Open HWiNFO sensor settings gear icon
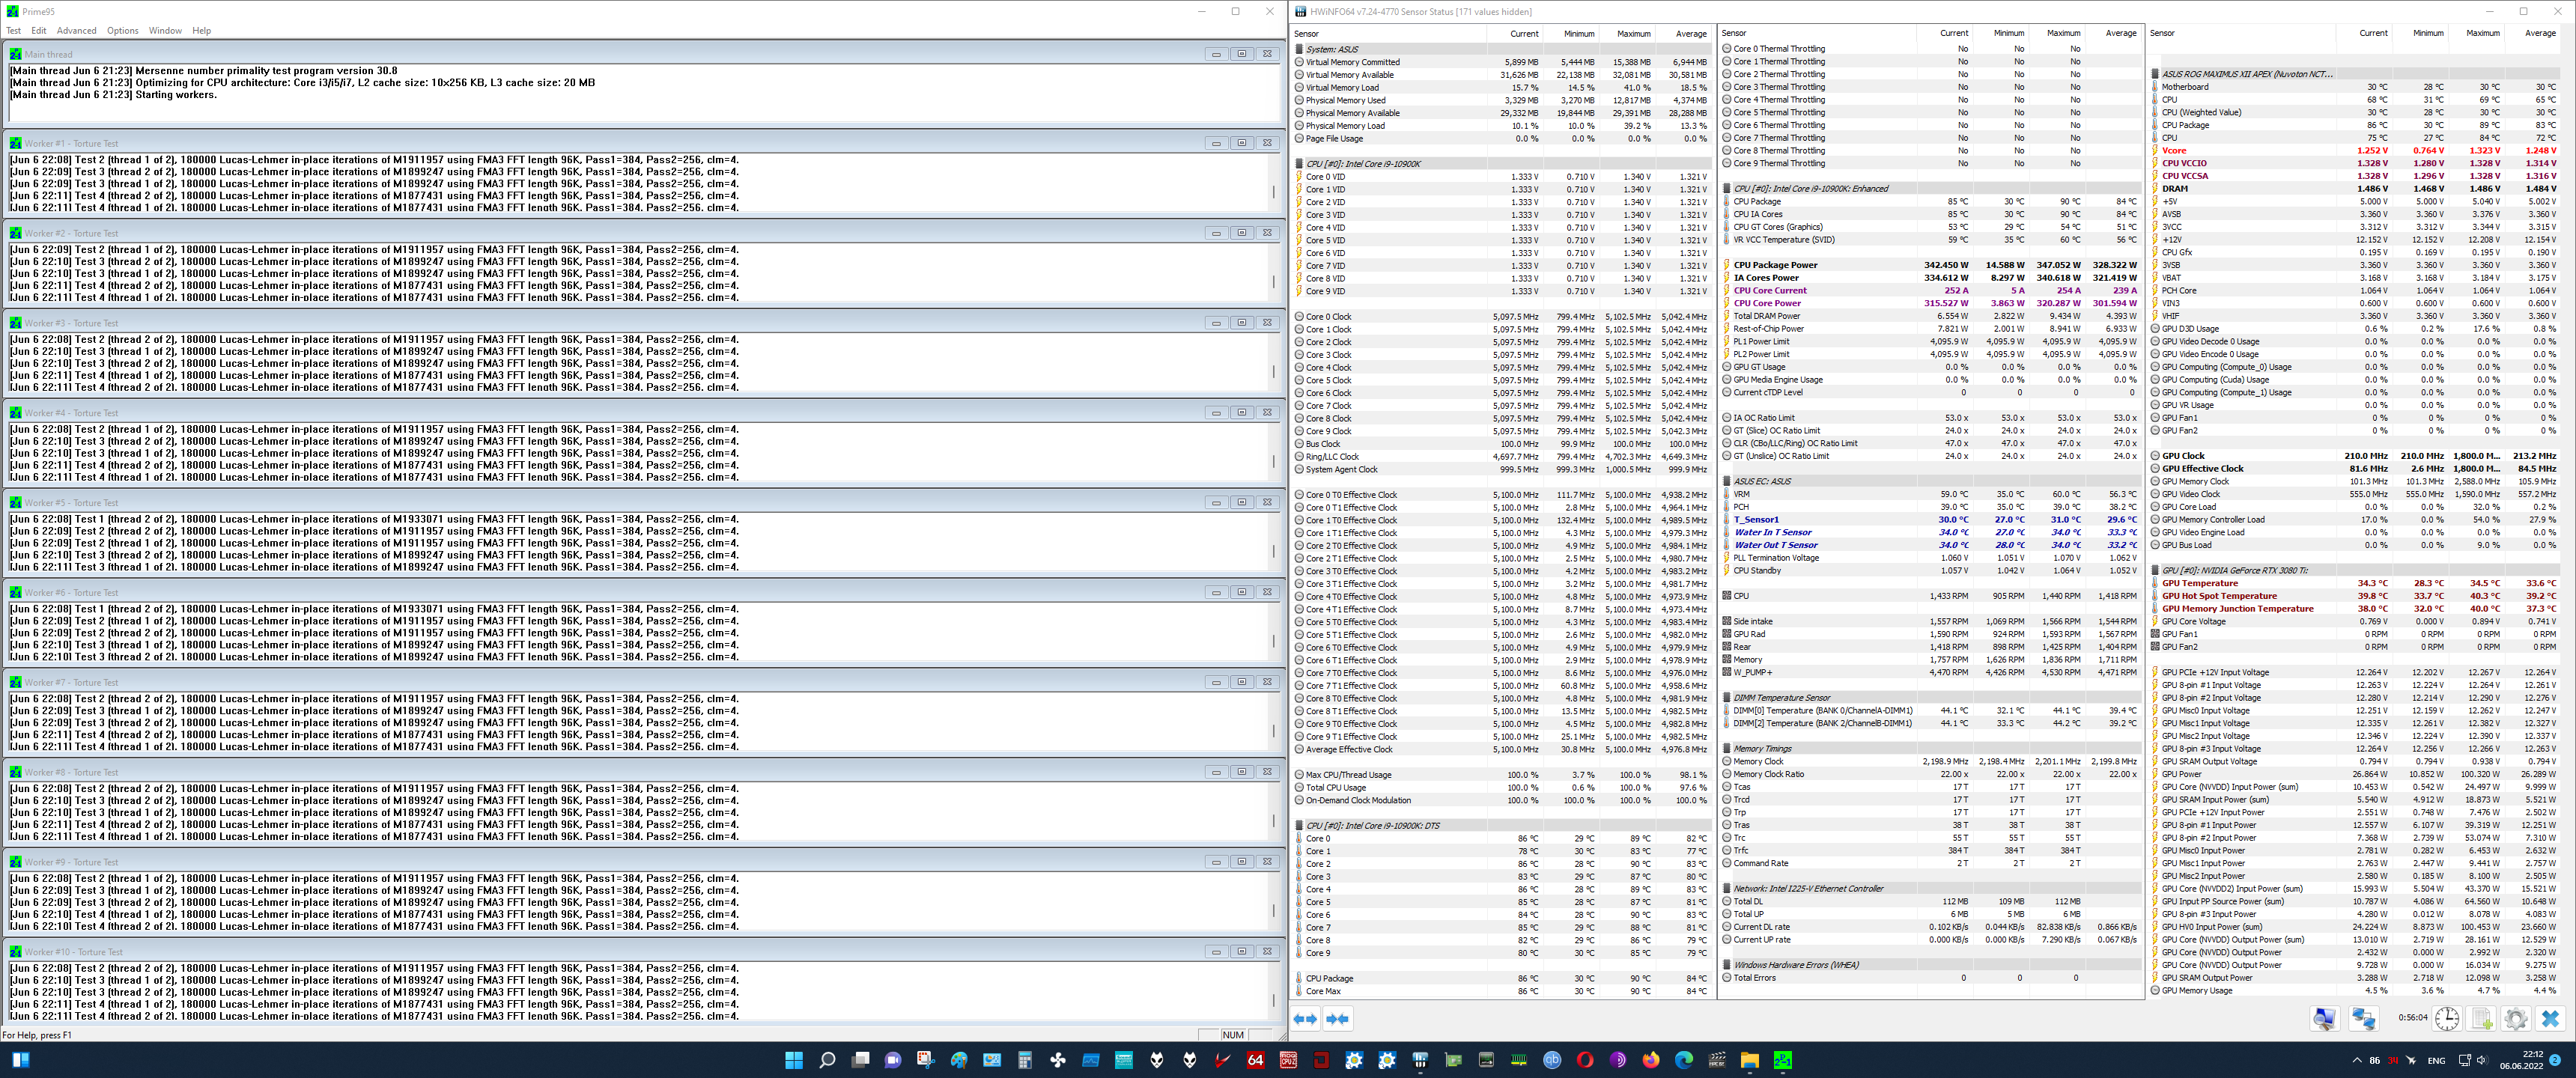This screenshot has height=1078, width=2576. (x=2516, y=1019)
